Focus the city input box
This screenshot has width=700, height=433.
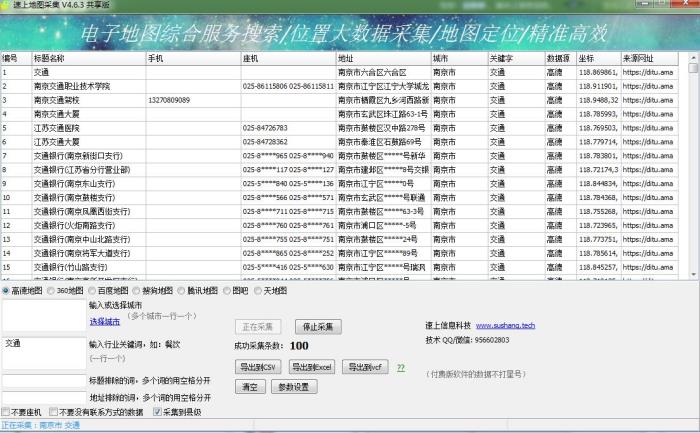(44, 316)
